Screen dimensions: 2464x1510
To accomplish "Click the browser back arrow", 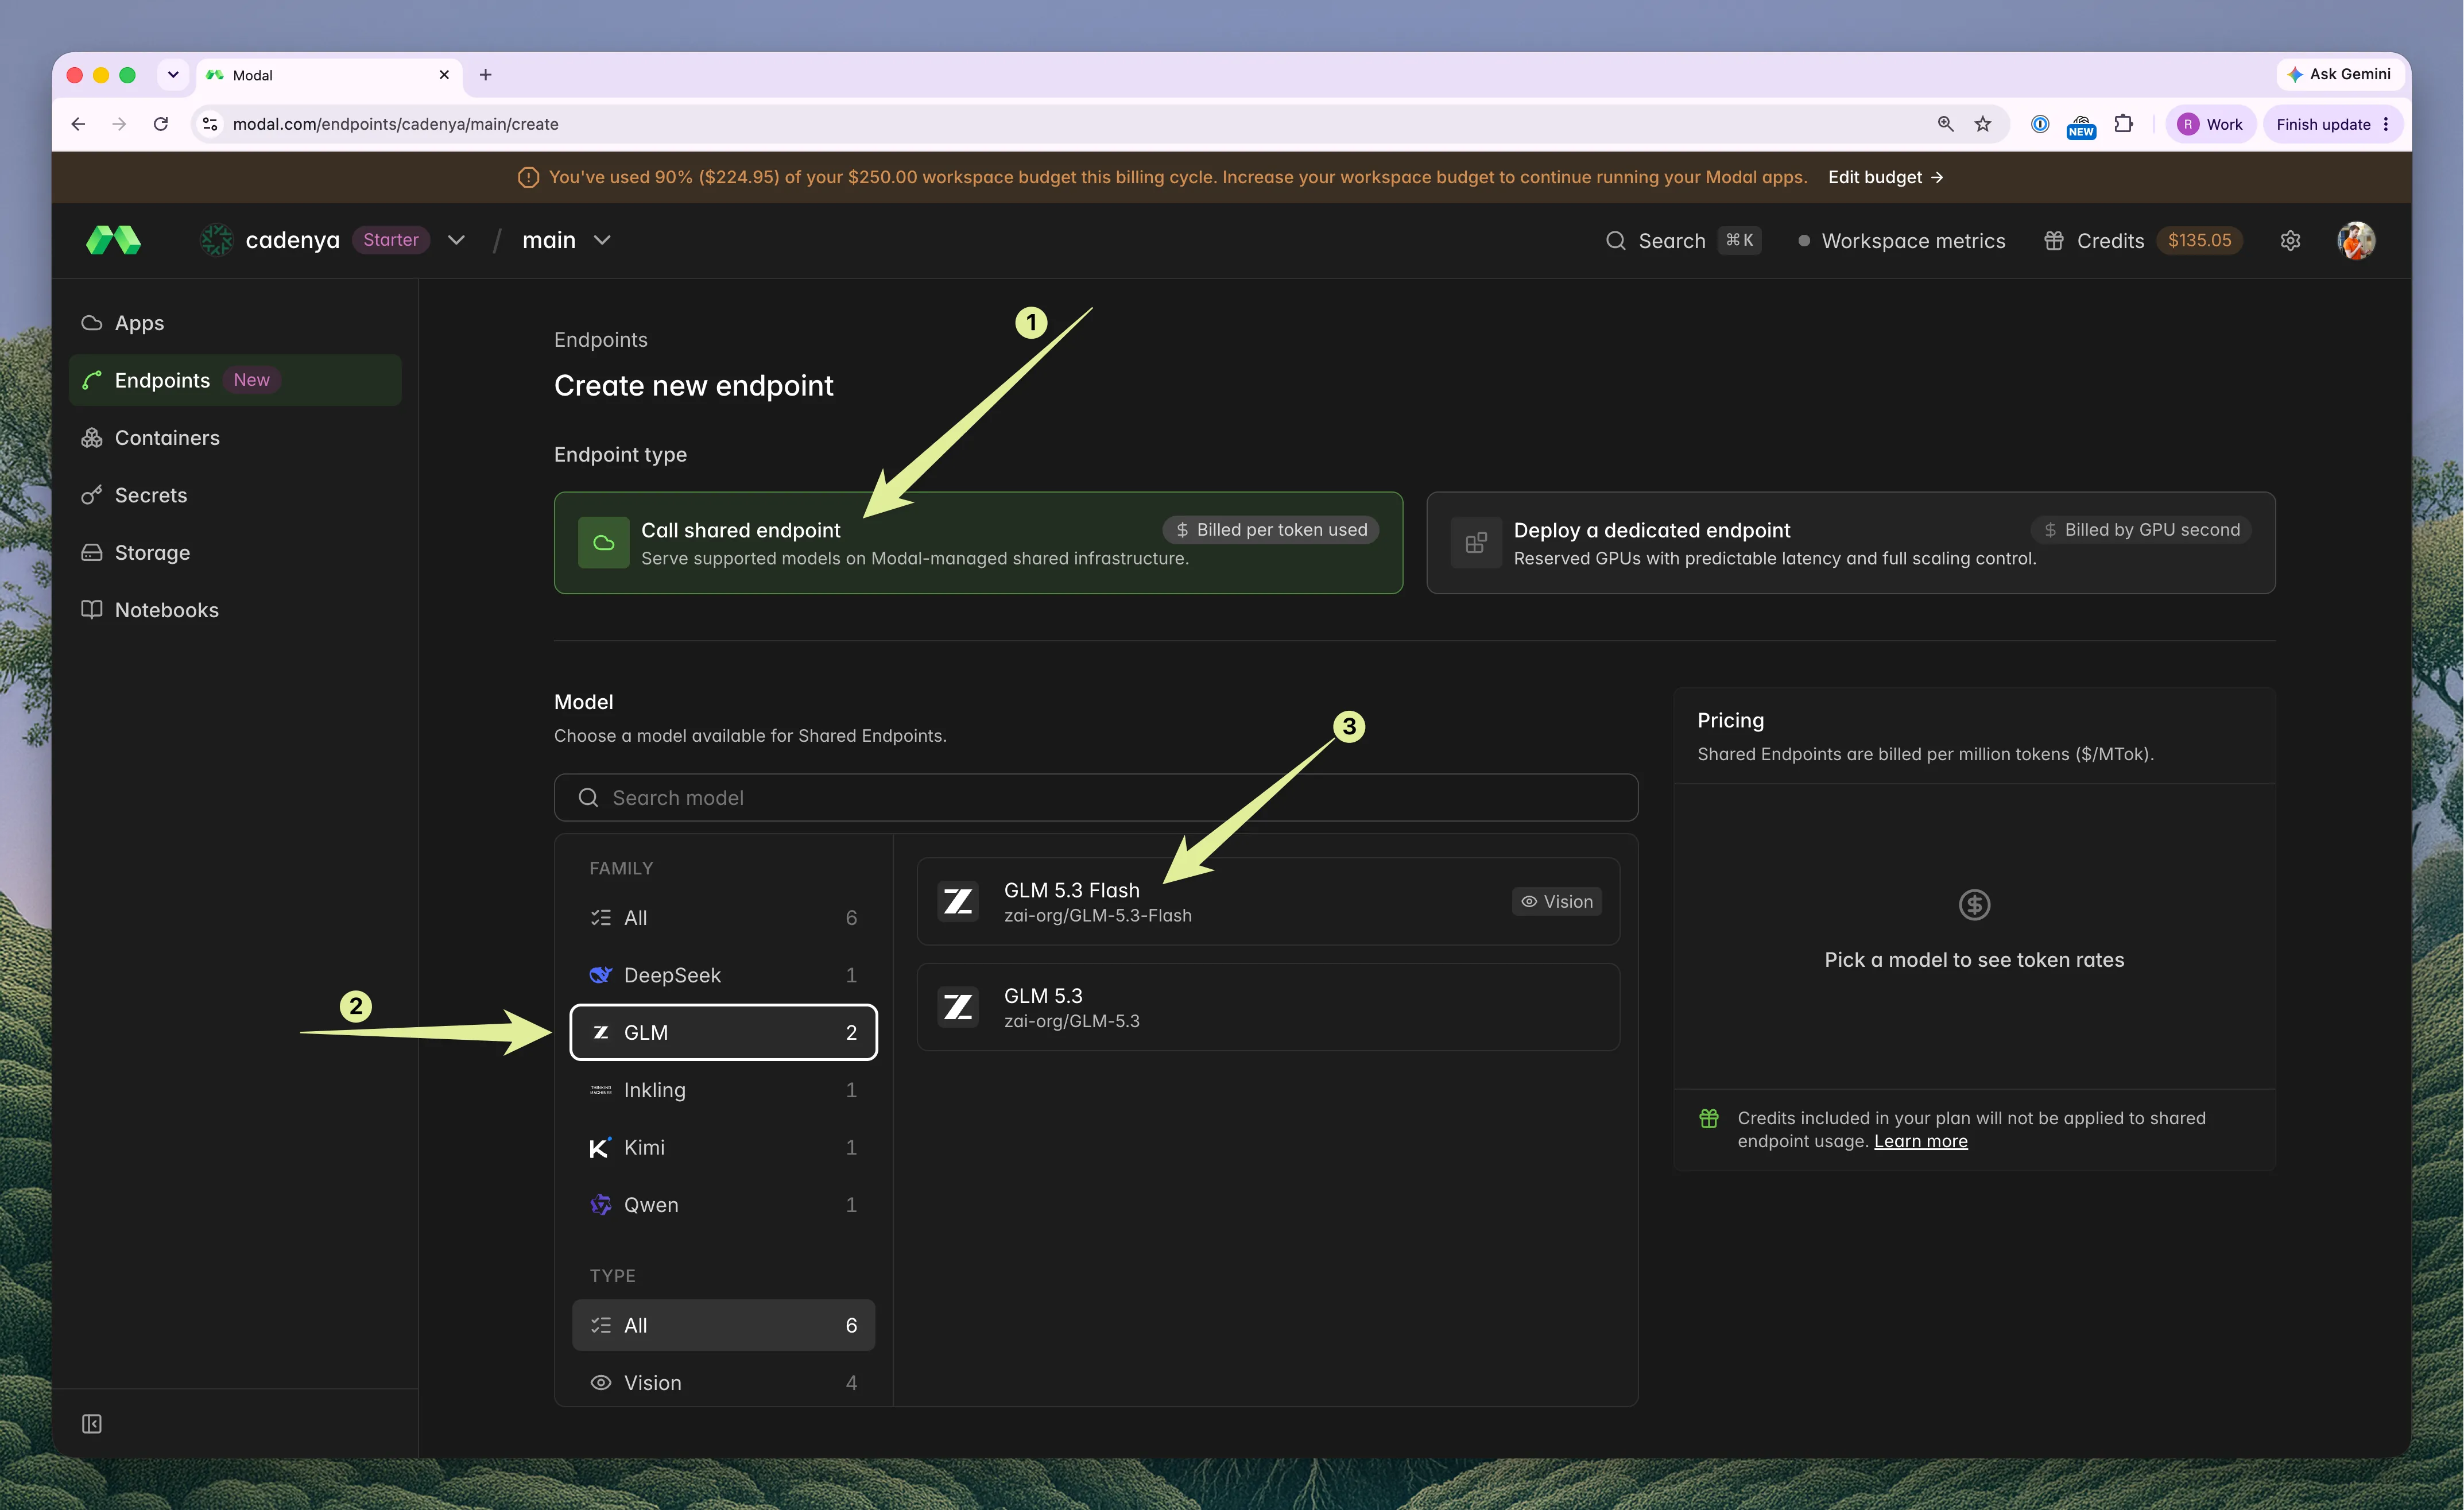I will click(78, 124).
